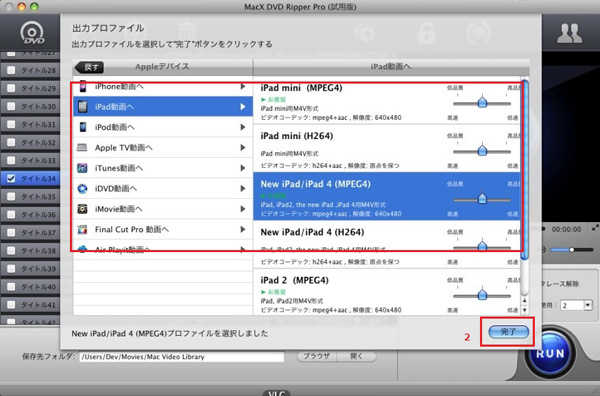Check the タイトル41 checkbox
Viewport: 600px width, 396px height.
pos(11,305)
